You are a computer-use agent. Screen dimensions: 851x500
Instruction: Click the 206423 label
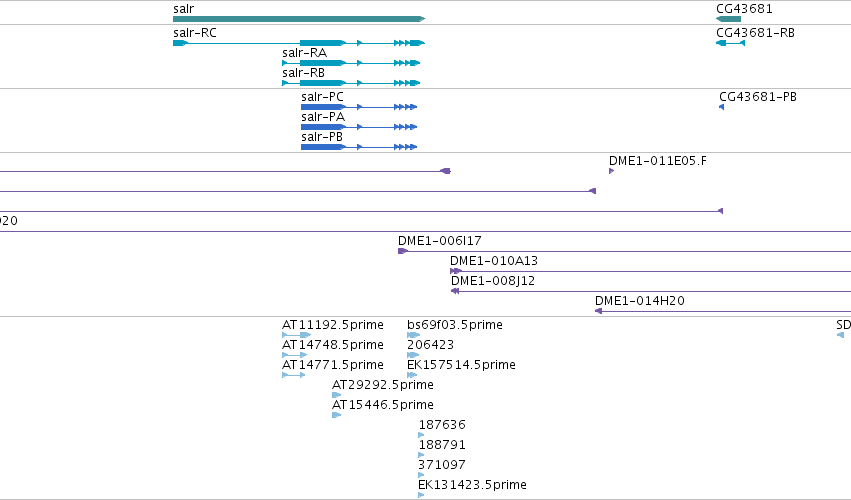430,345
